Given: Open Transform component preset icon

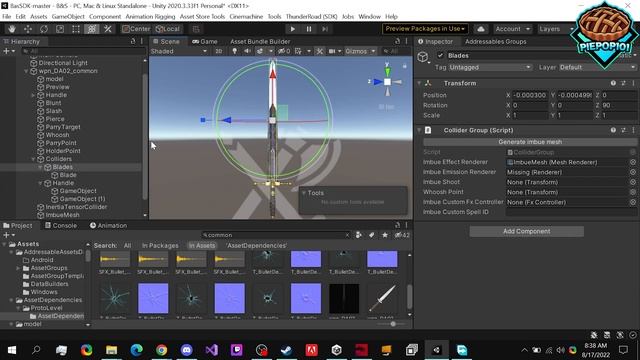Looking at the screenshot, I should click(x=623, y=83).
